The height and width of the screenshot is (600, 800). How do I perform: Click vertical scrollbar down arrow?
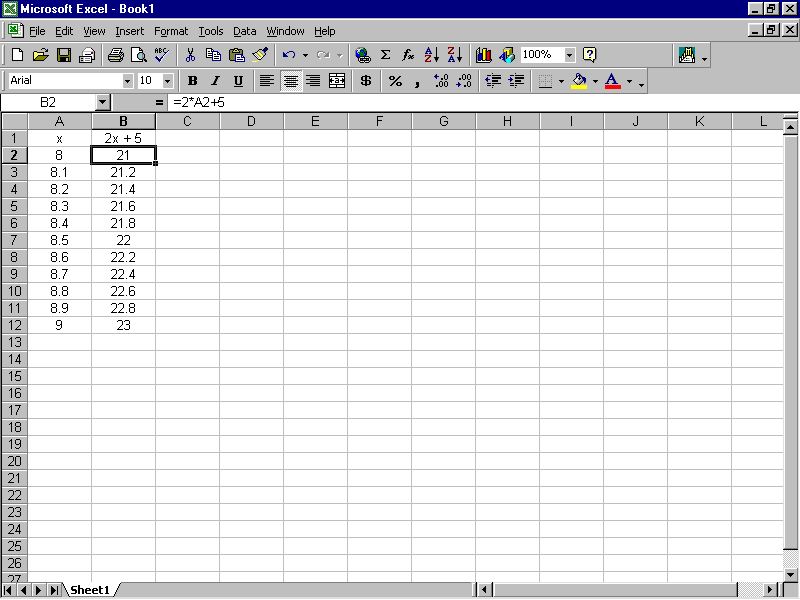[x=790, y=574]
